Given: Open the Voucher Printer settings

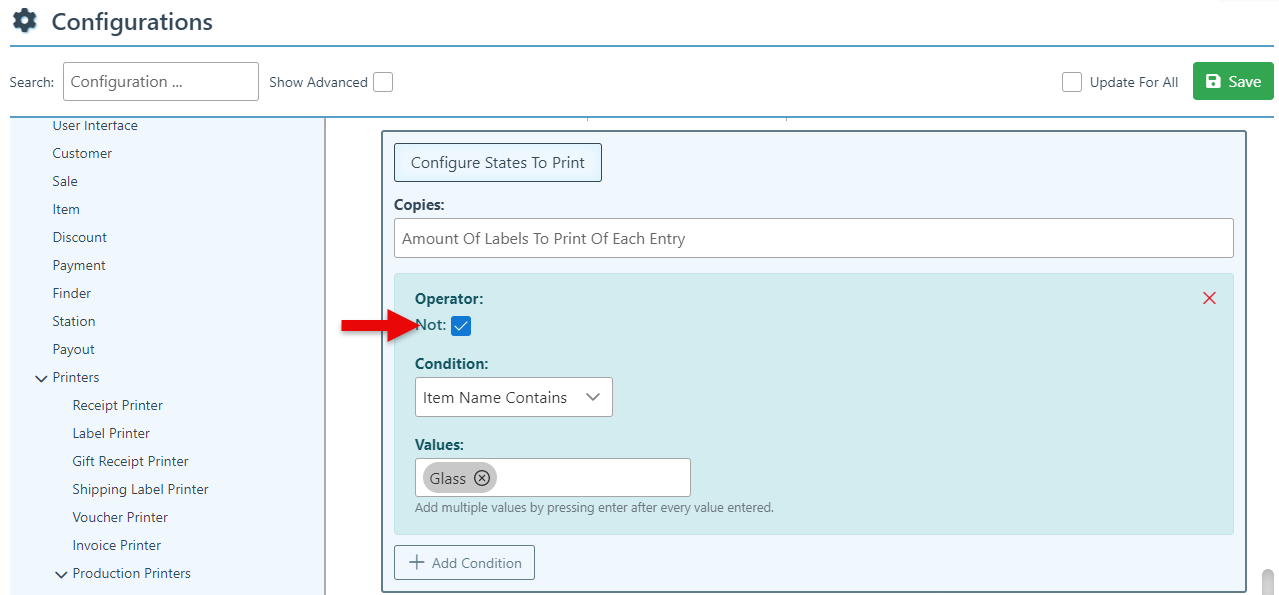Looking at the screenshot, I should [x=120, y=517].
